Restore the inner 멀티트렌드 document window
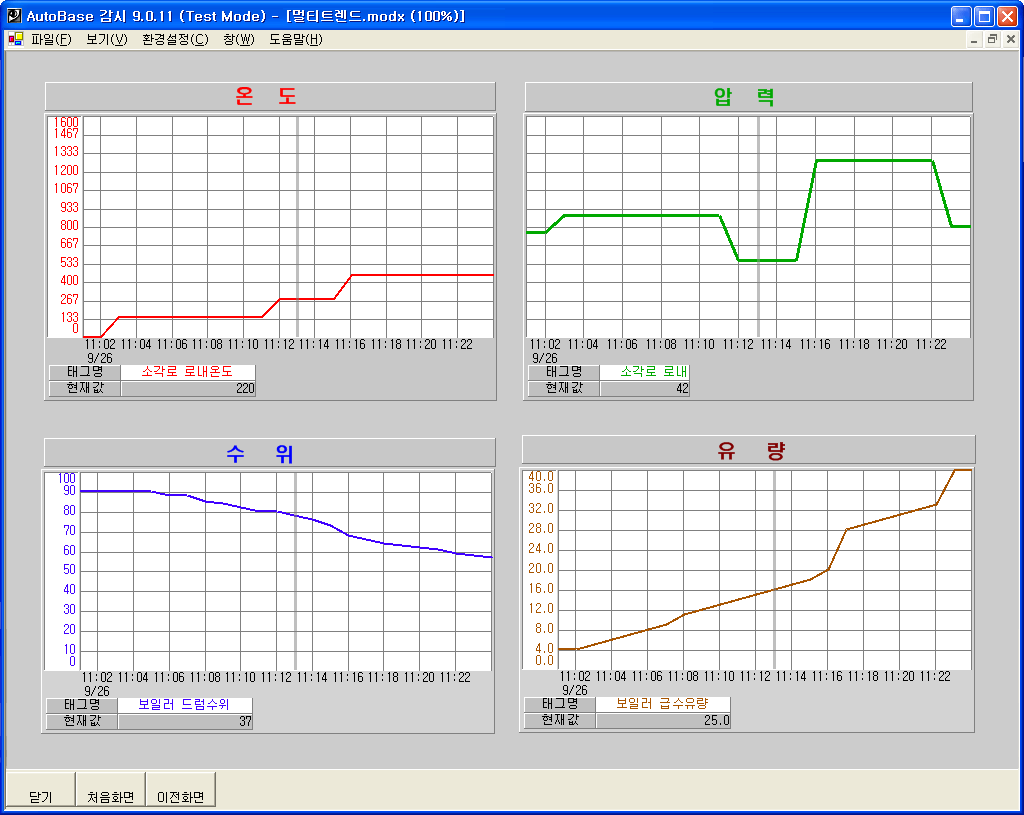The width and height of the screenshot is (1024, 815). tap(993, 39)
